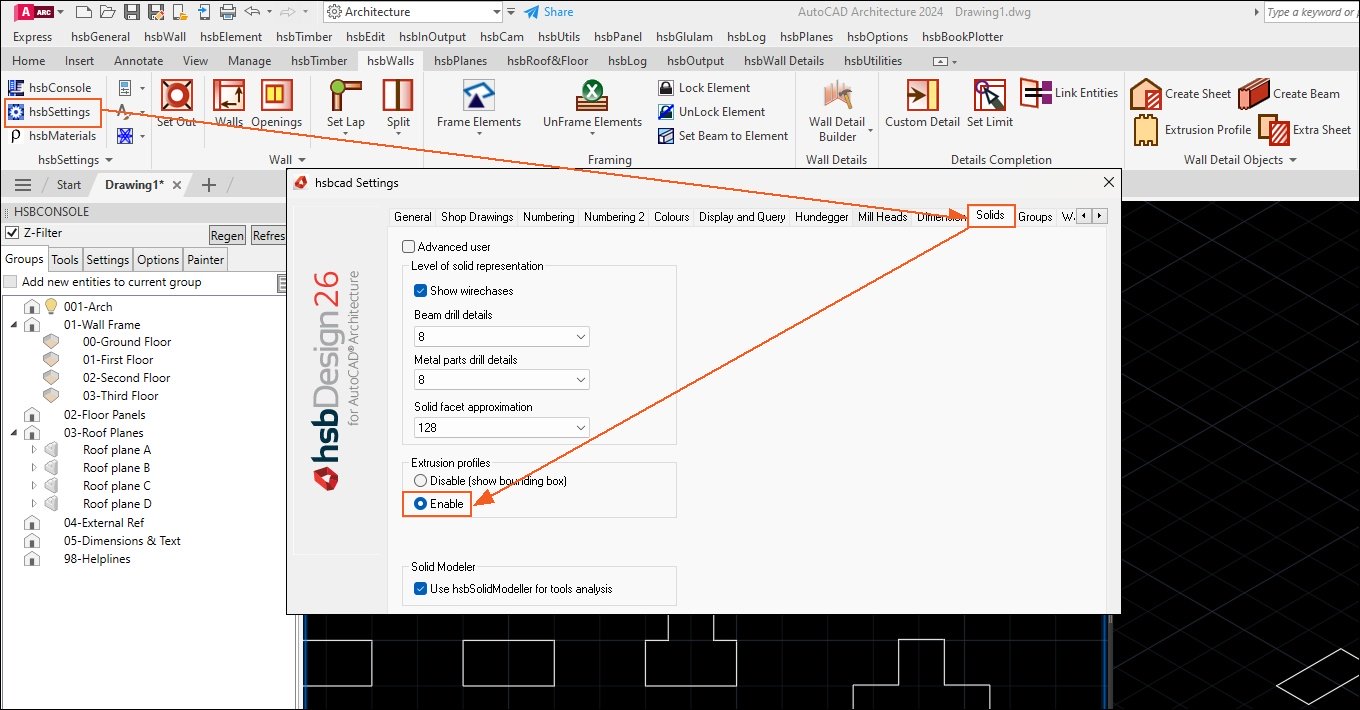Open Solid facet approximation dropdown

click(x=502, y=427)
